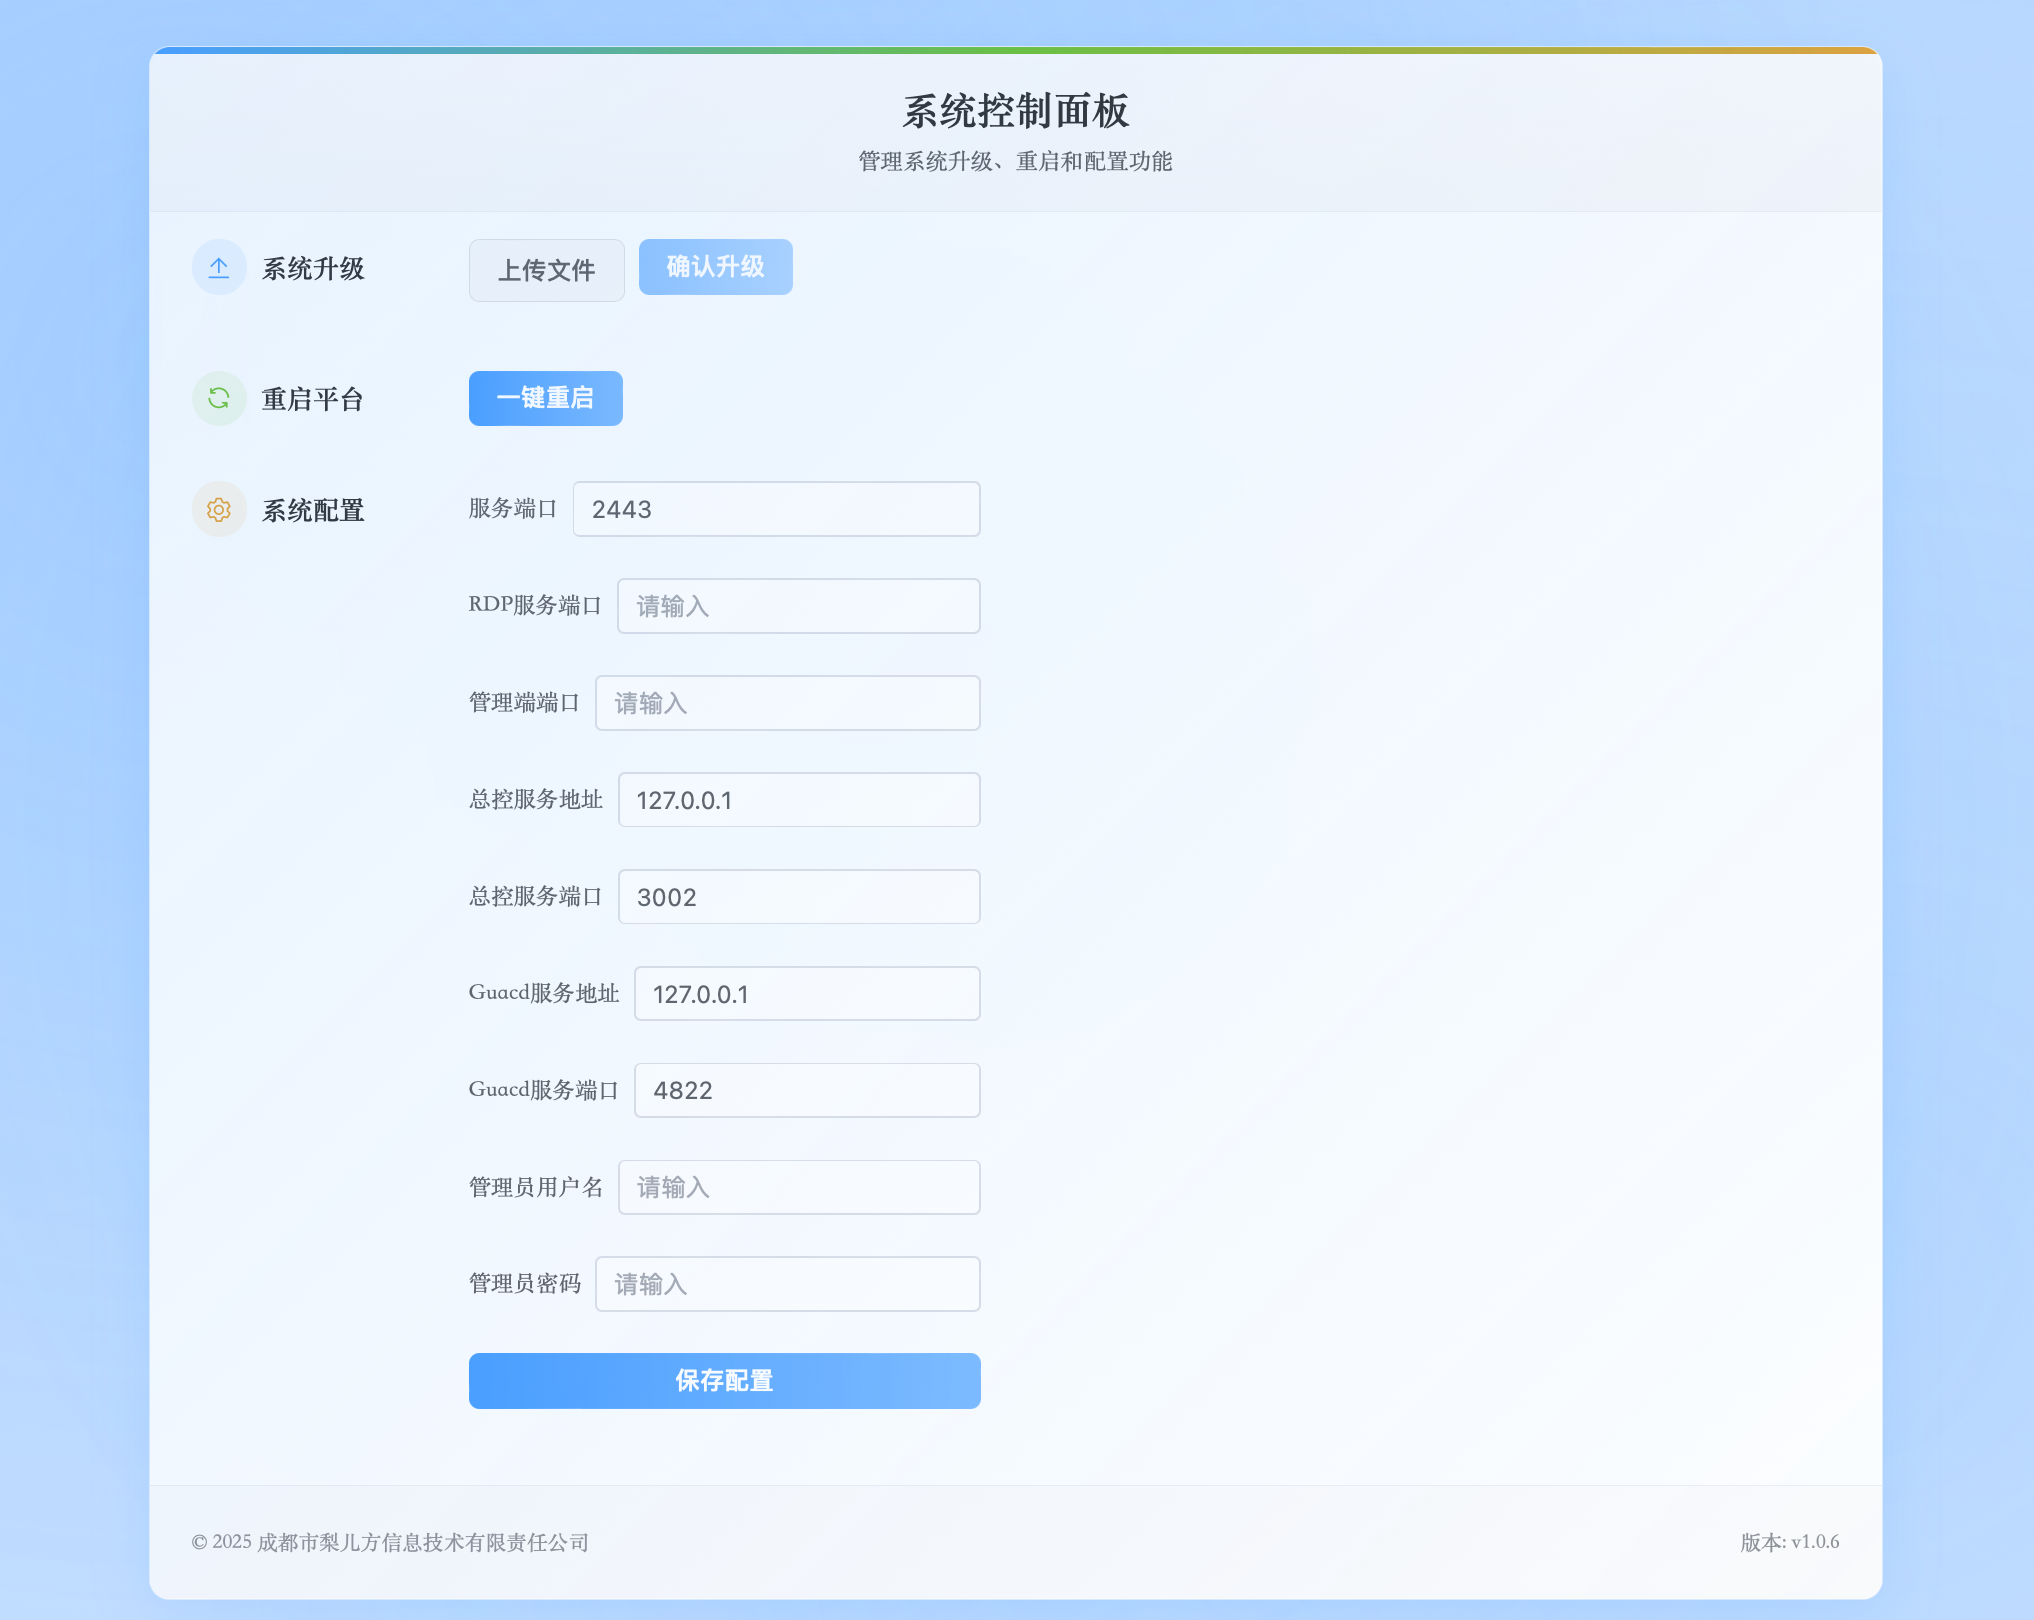Viewport: 2034px width, 1620px height.
Task: Focus the Guacd服务地址 input field
Action: click(806, 994)
